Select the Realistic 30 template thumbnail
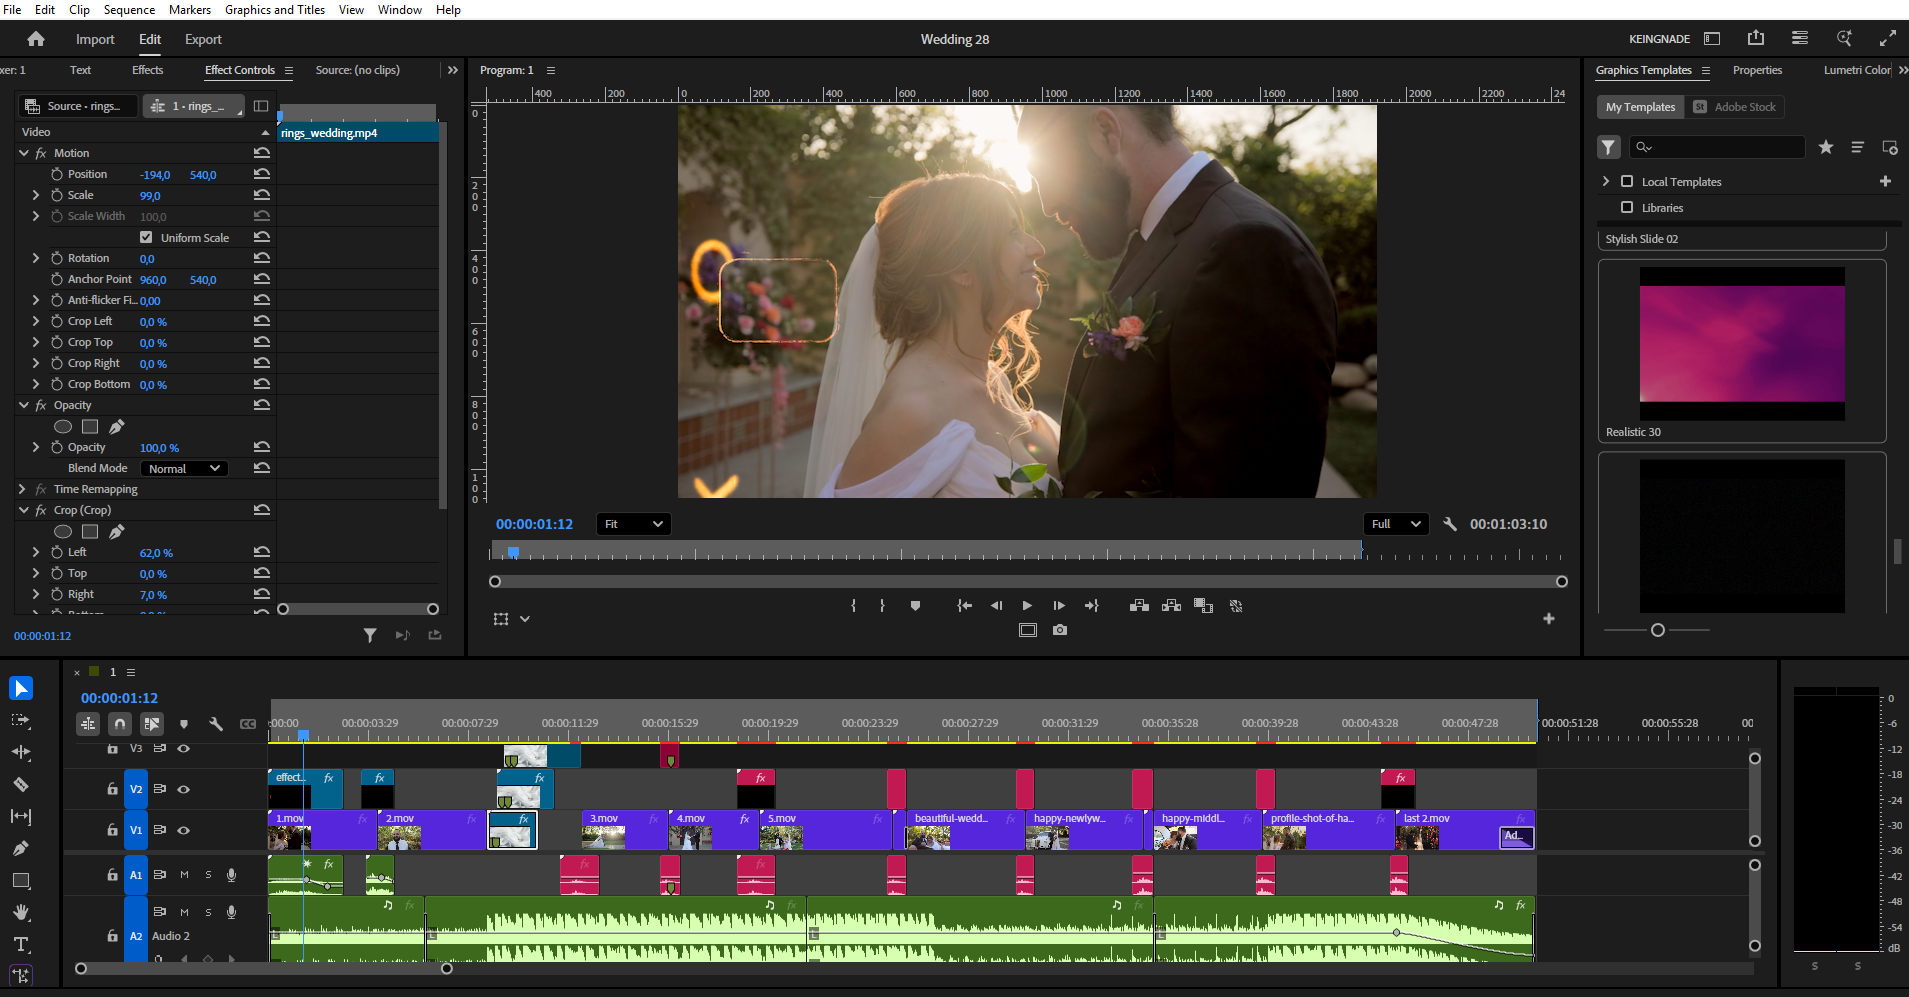 pyautogui.click(x=1742, y=343)
